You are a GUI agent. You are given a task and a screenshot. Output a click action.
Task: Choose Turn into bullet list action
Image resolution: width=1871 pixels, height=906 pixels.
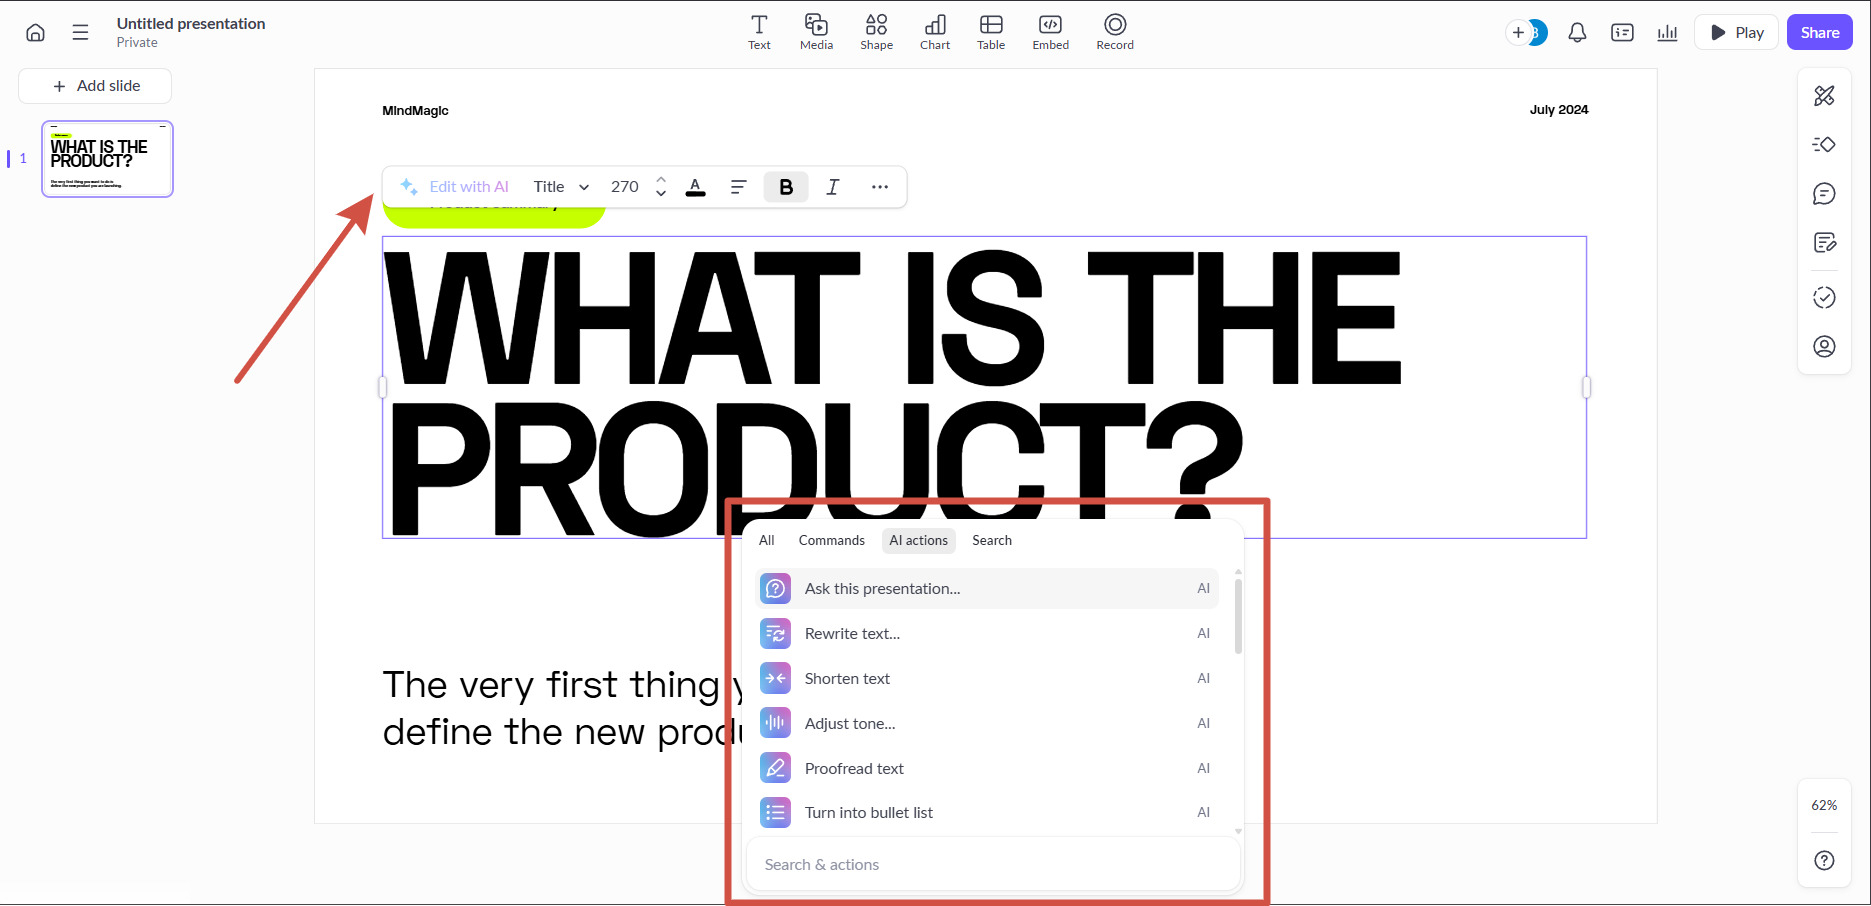(988, 813)
